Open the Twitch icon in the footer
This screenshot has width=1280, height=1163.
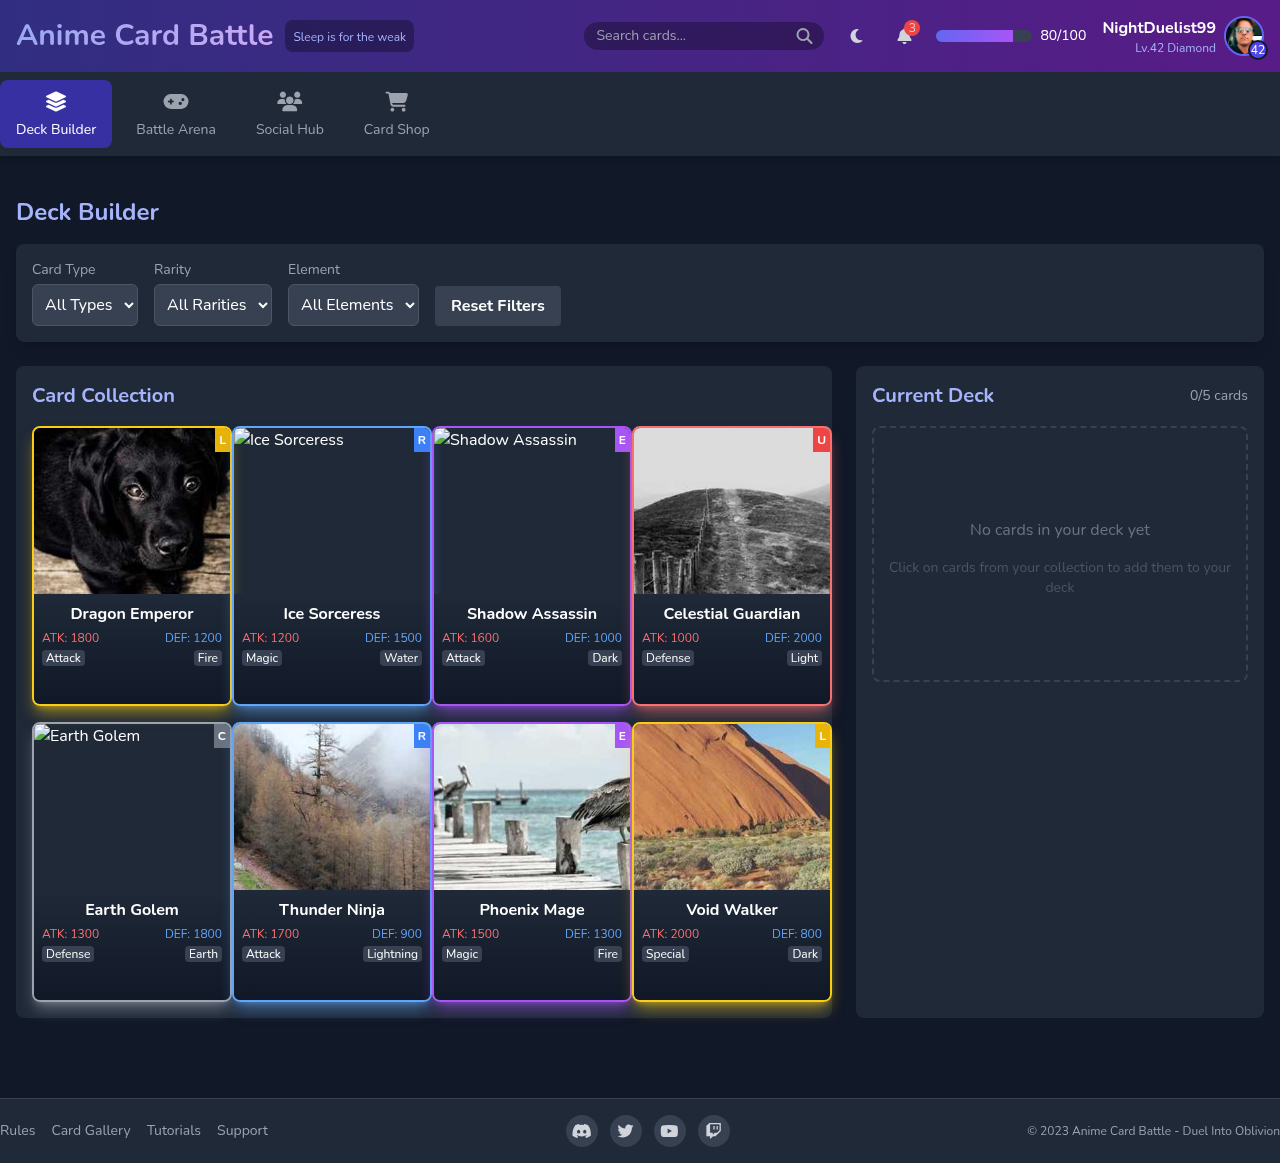point(714,1131)
